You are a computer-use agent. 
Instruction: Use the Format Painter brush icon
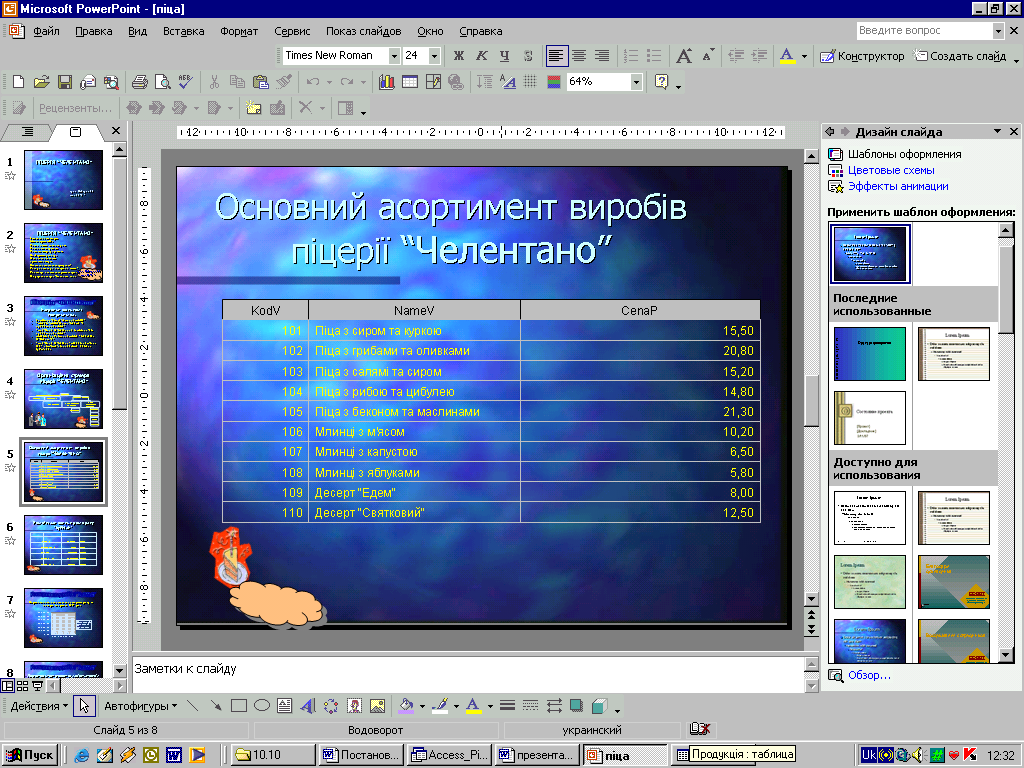pos(283,82)
